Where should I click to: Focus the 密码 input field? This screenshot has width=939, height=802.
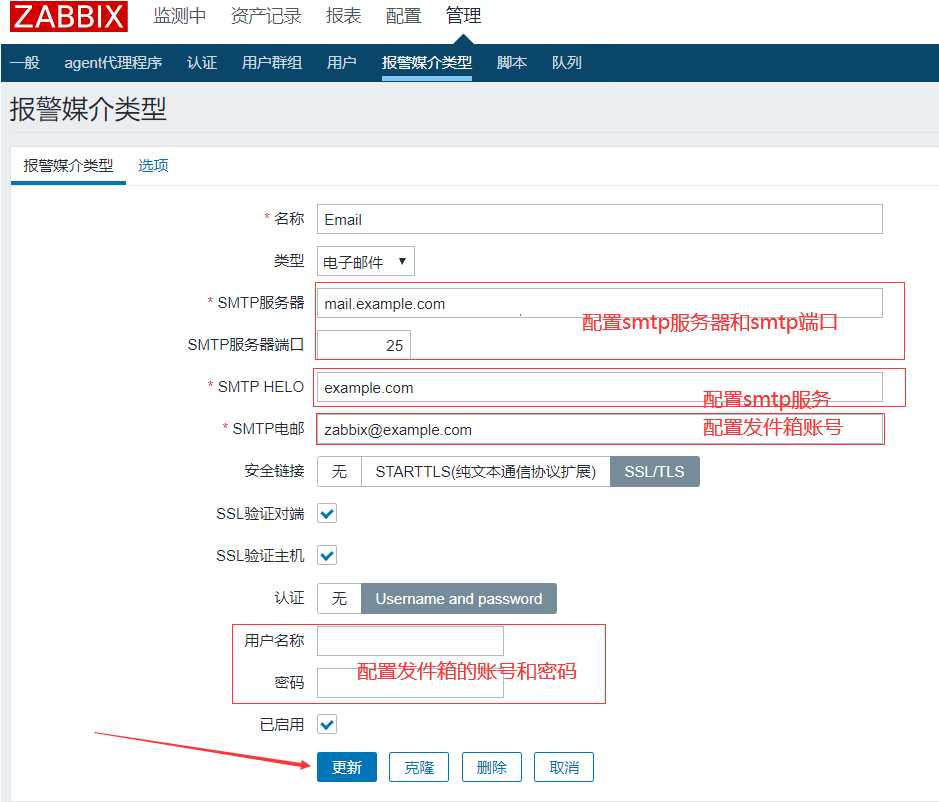[410, 683]
